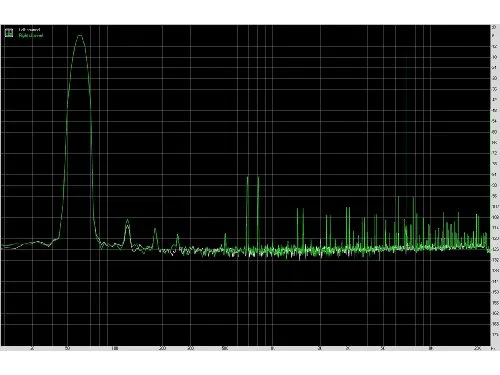
Task: Click the spectrum legend icon at top-left
Action: point(9,33)
